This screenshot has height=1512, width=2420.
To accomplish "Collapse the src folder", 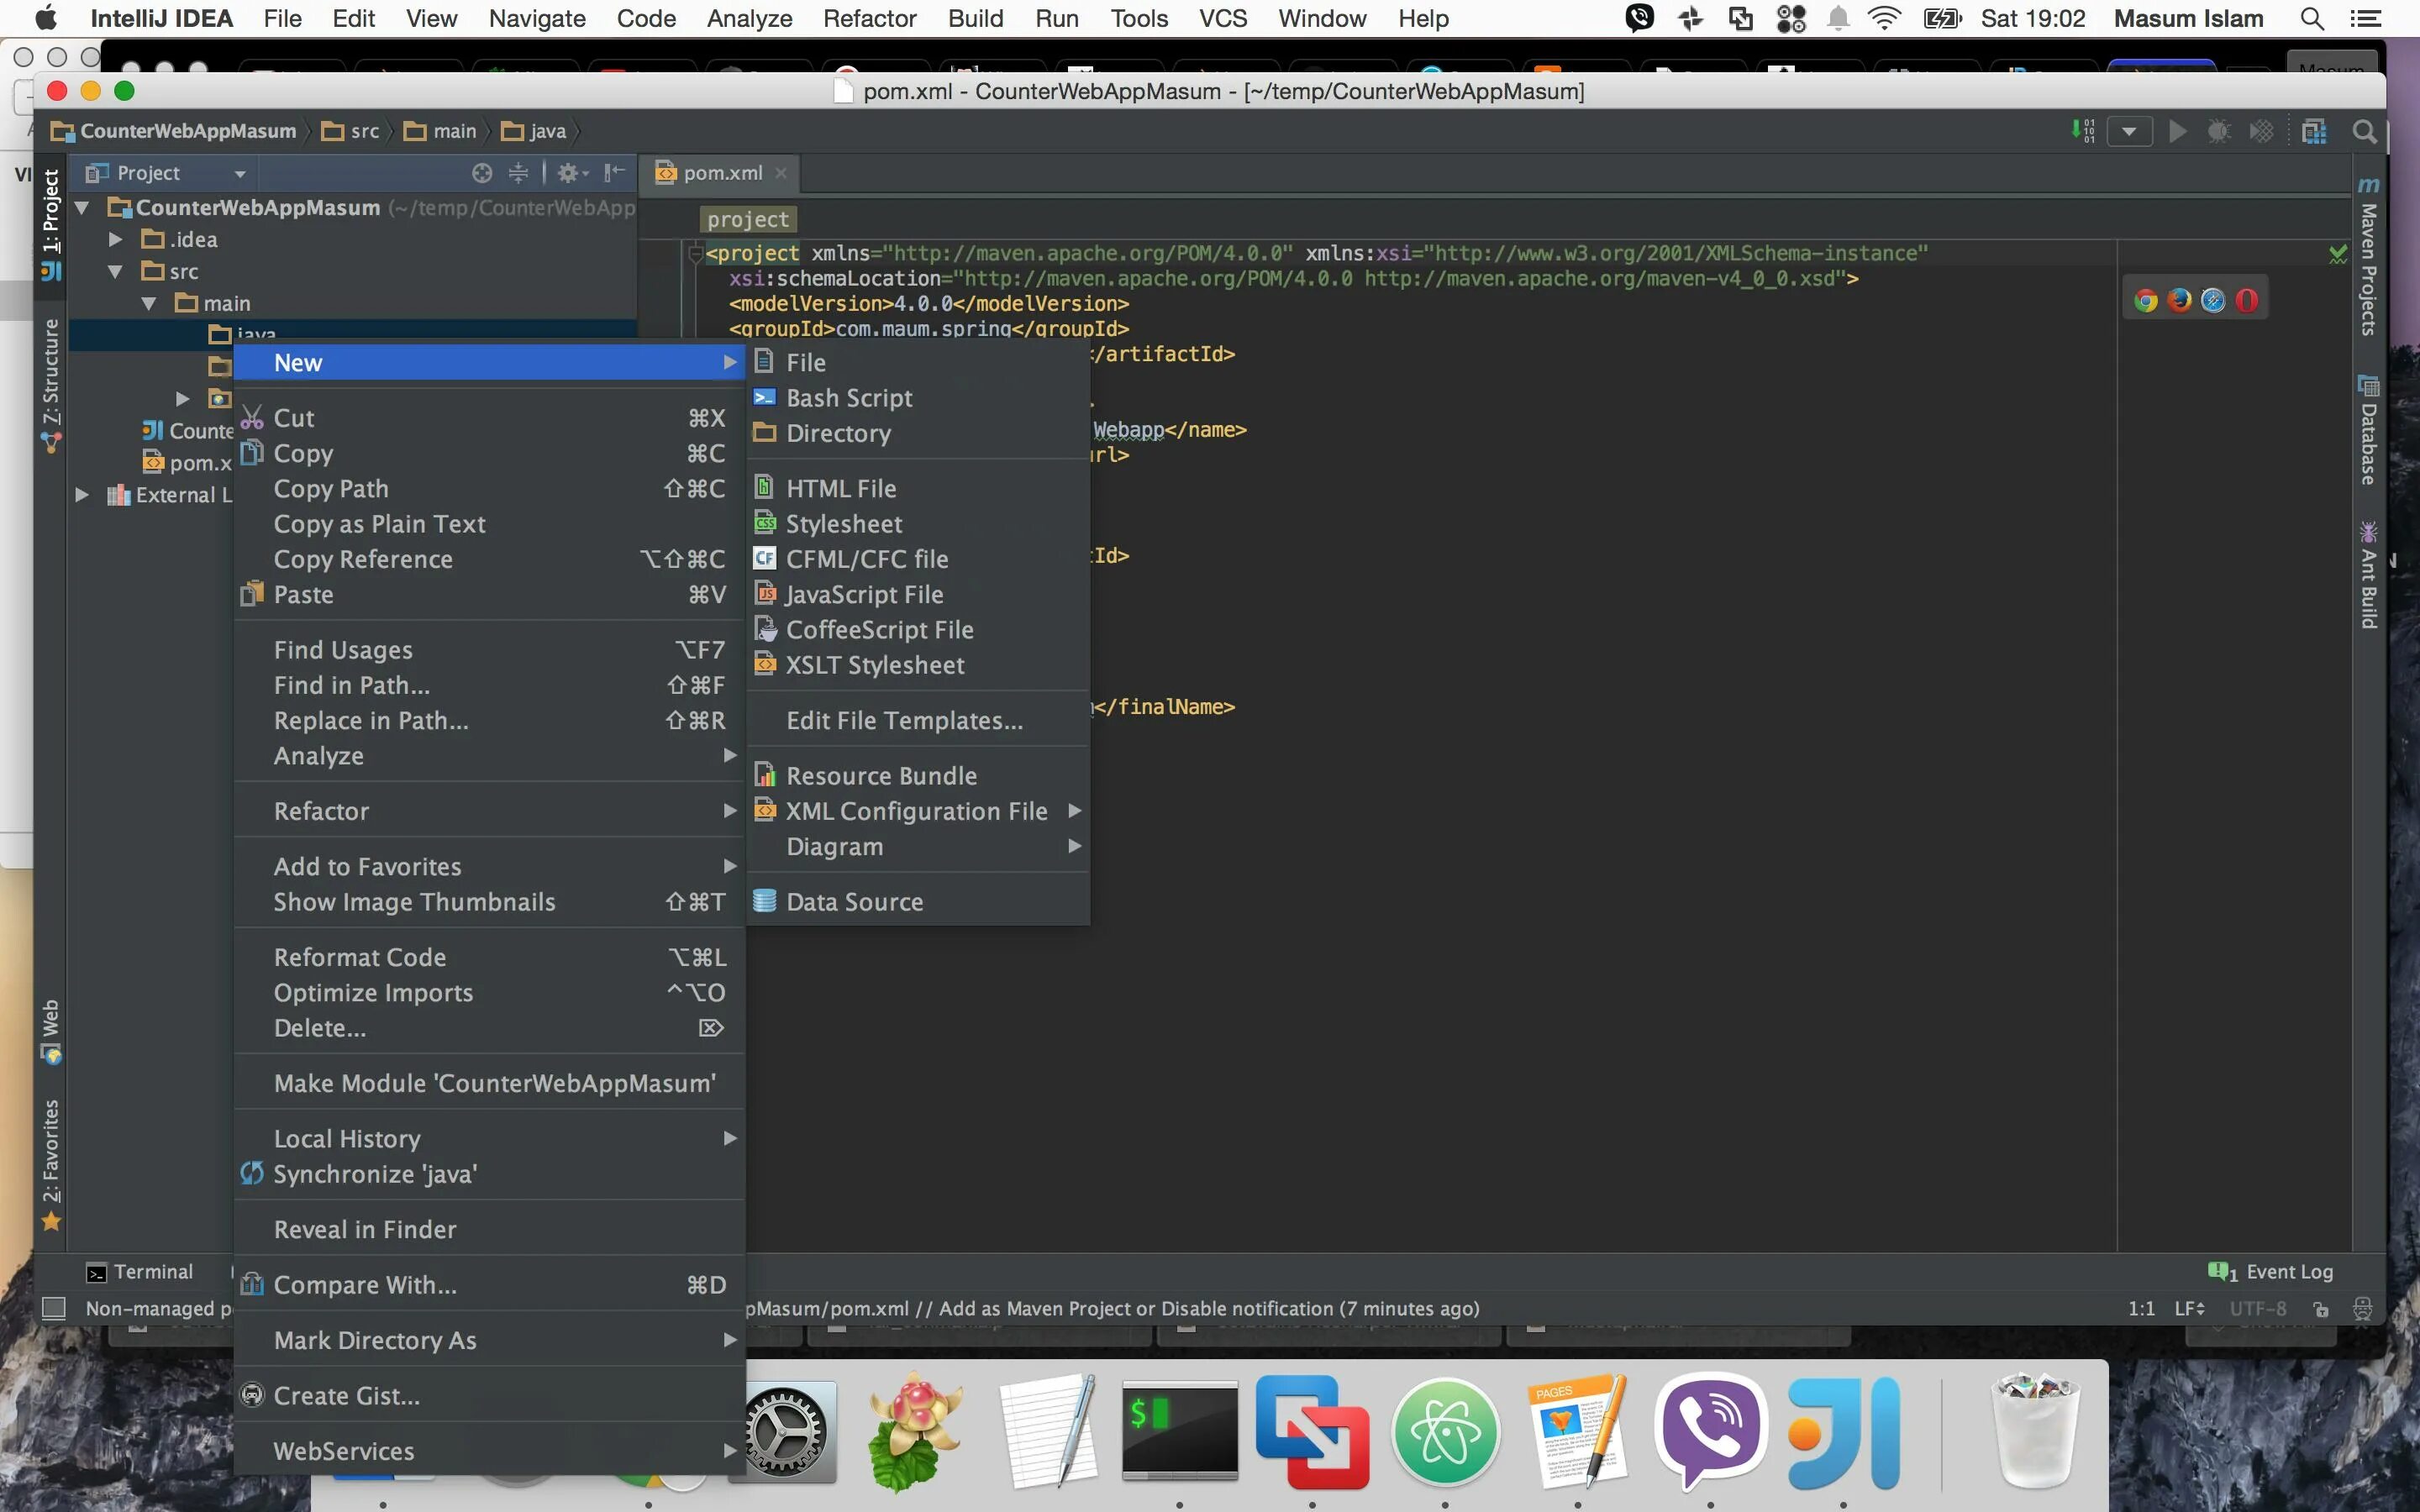I will pos(116,272).
